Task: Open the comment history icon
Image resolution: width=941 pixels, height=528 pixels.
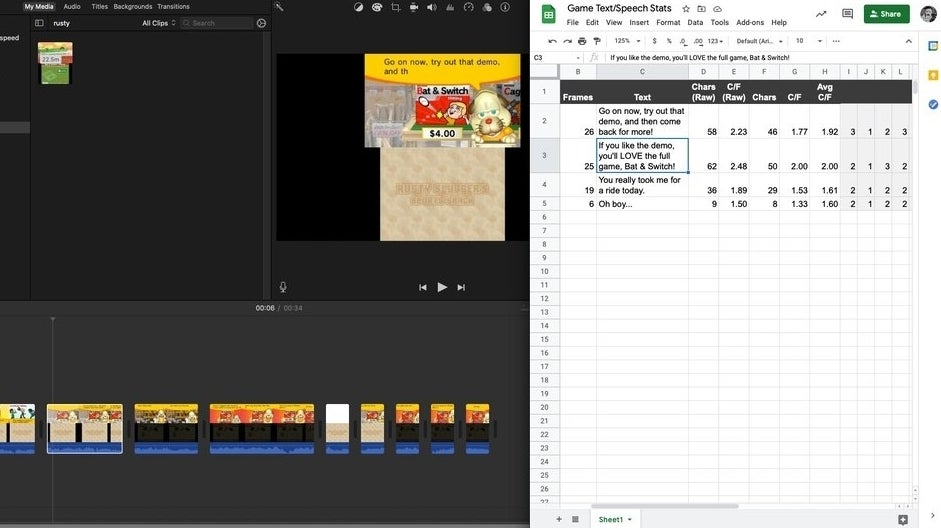Action: point(847,14)
